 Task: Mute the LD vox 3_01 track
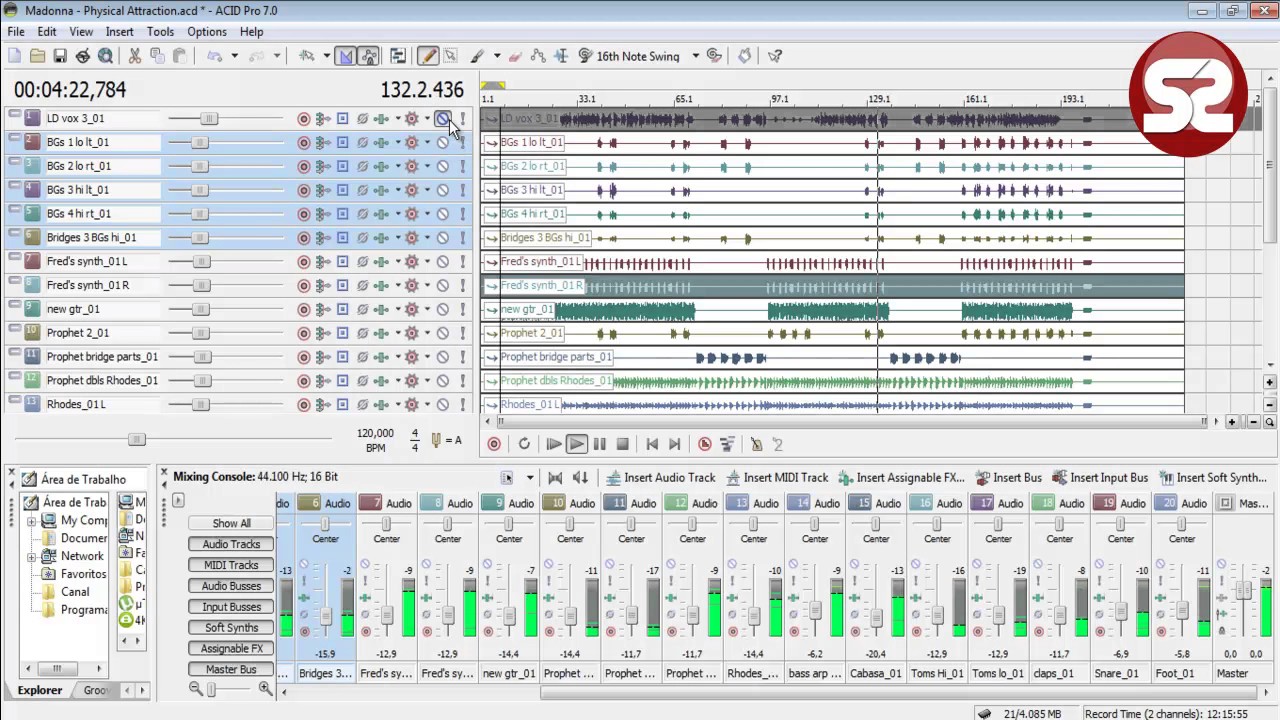[x=443, y=119]
